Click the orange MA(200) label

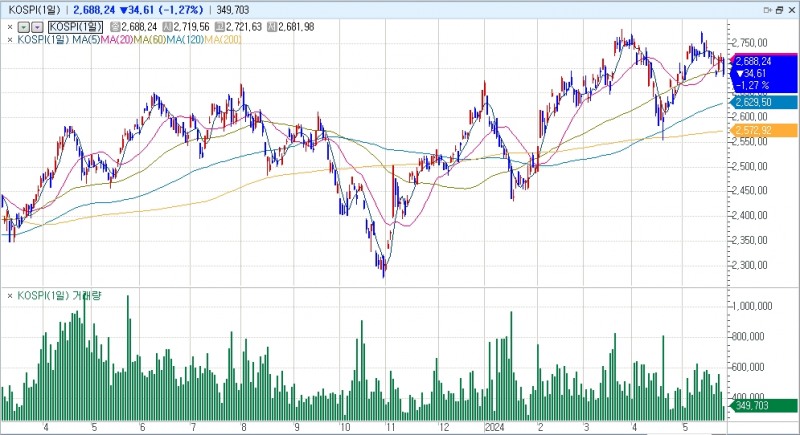222,40
